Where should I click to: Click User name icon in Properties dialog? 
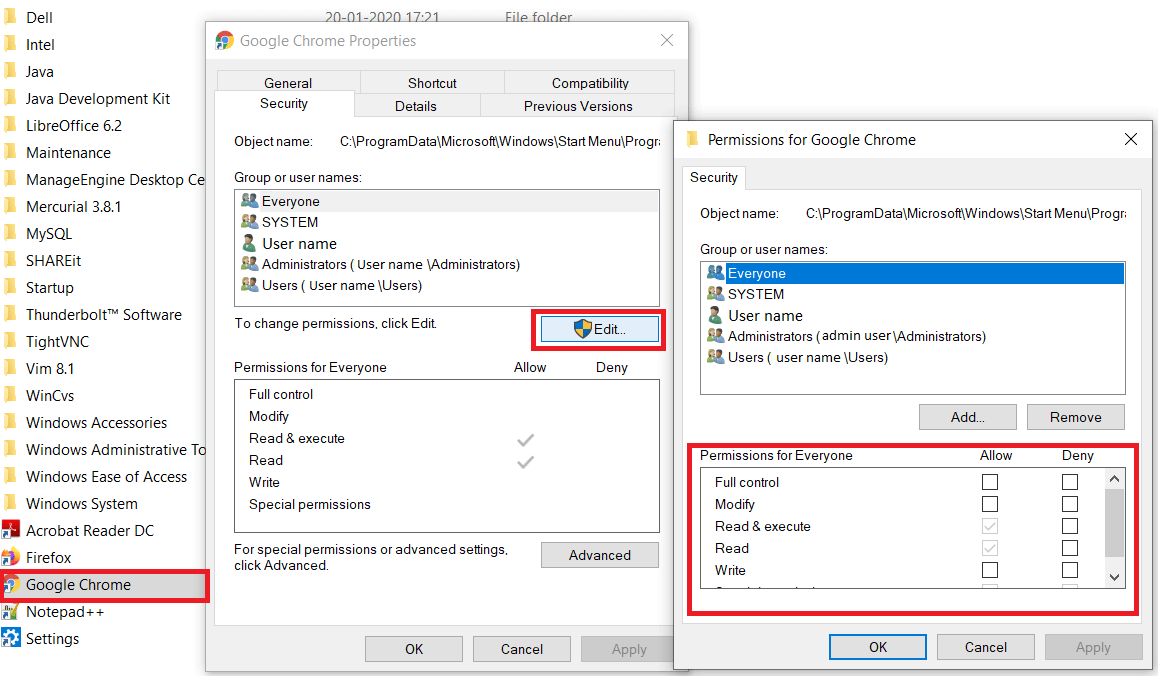tap(249, 243)
